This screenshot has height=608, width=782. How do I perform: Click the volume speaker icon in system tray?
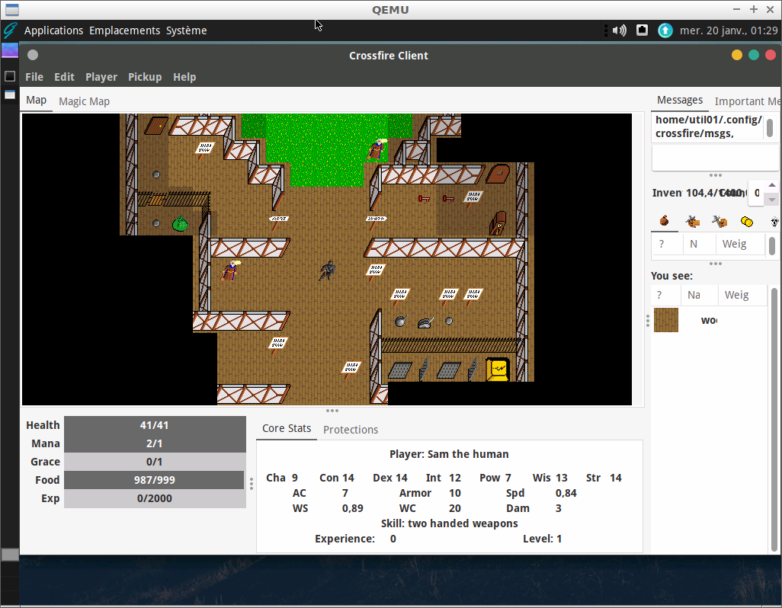(619, 30)
